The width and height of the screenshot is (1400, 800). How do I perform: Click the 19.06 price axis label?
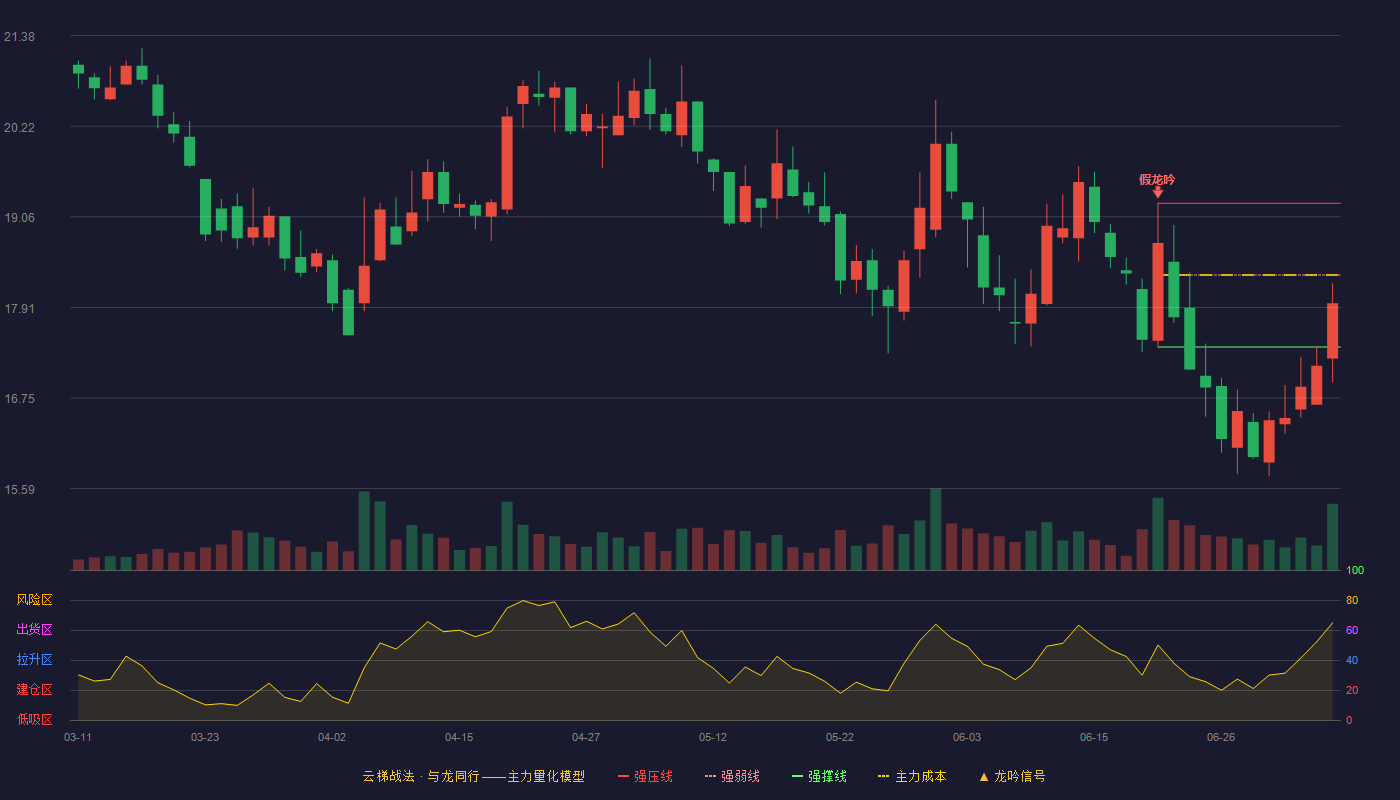(x=20, y=218)
